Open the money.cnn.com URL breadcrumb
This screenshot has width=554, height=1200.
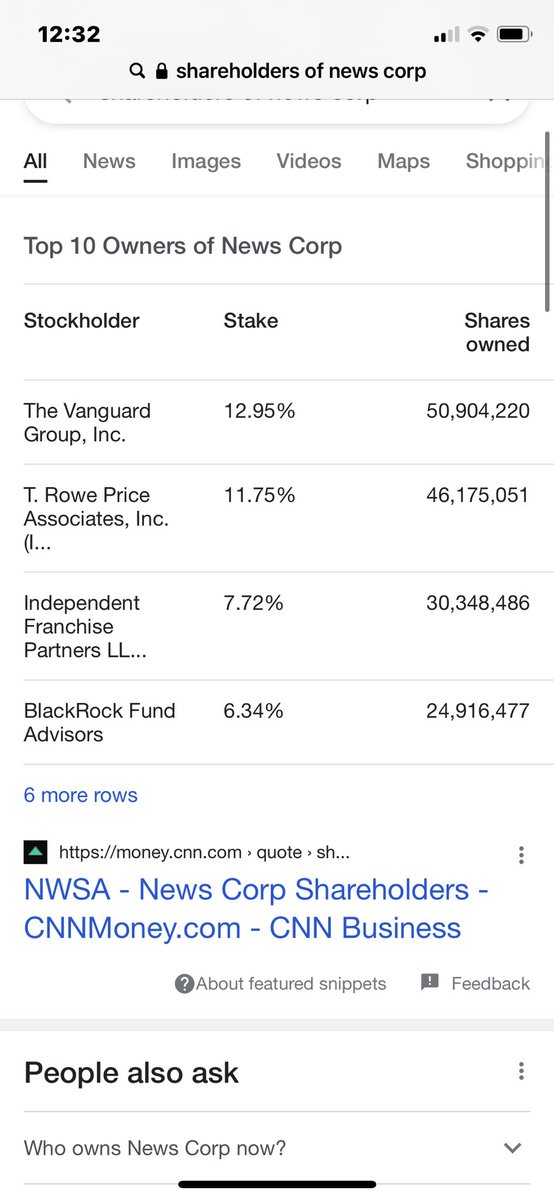(x=204, y=853)
